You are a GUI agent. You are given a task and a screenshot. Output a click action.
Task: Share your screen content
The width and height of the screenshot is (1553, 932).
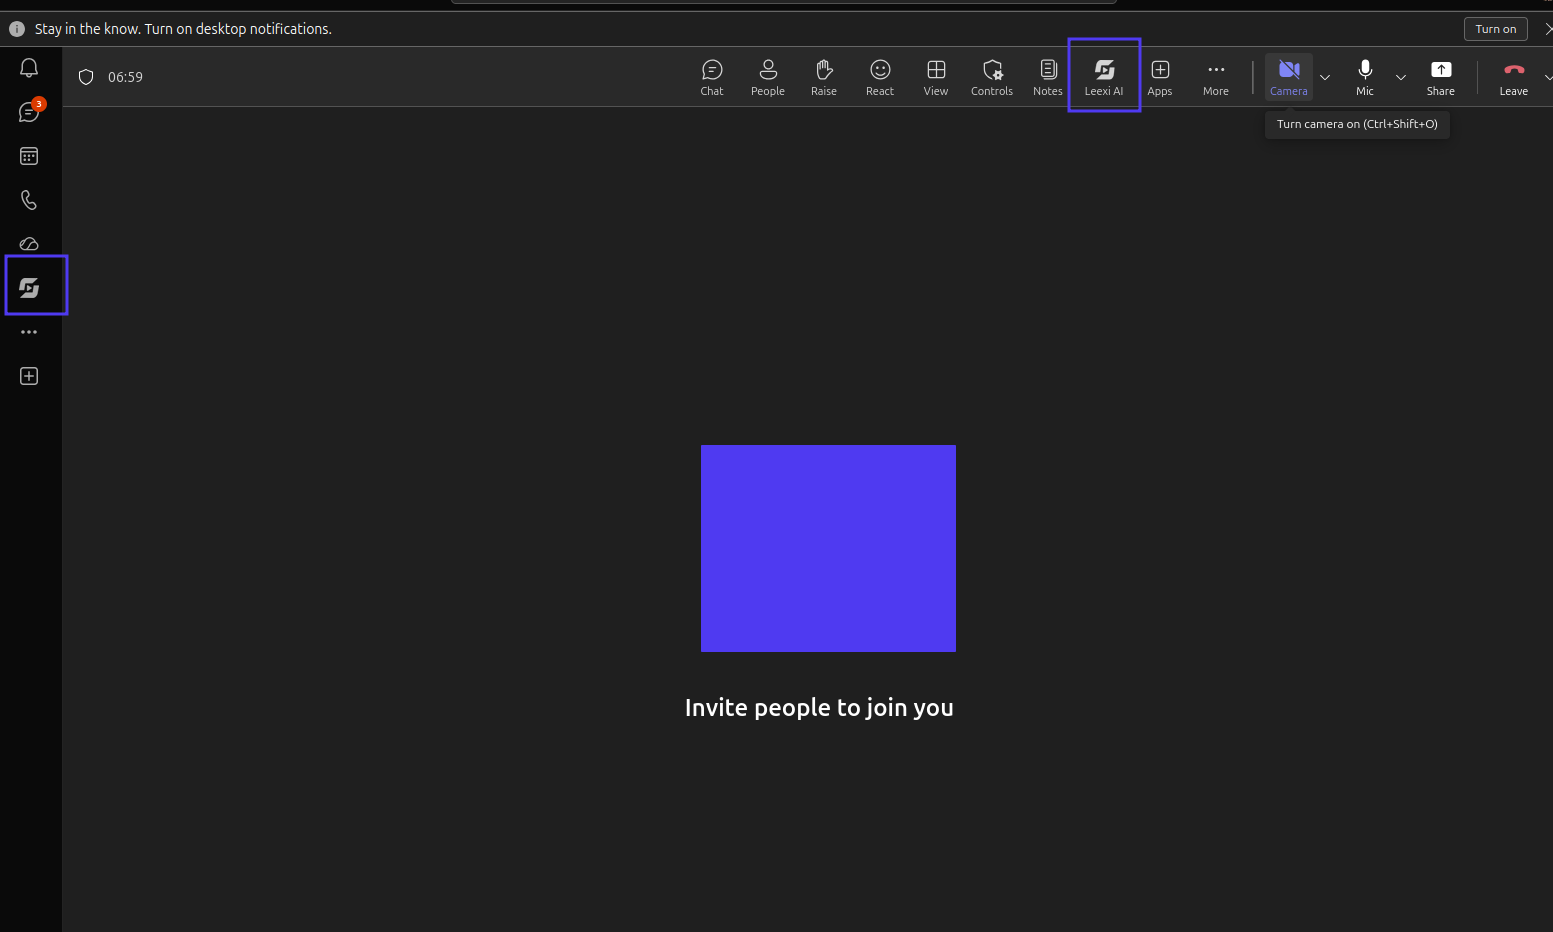pyautogui.click(x=1441, y=77)
